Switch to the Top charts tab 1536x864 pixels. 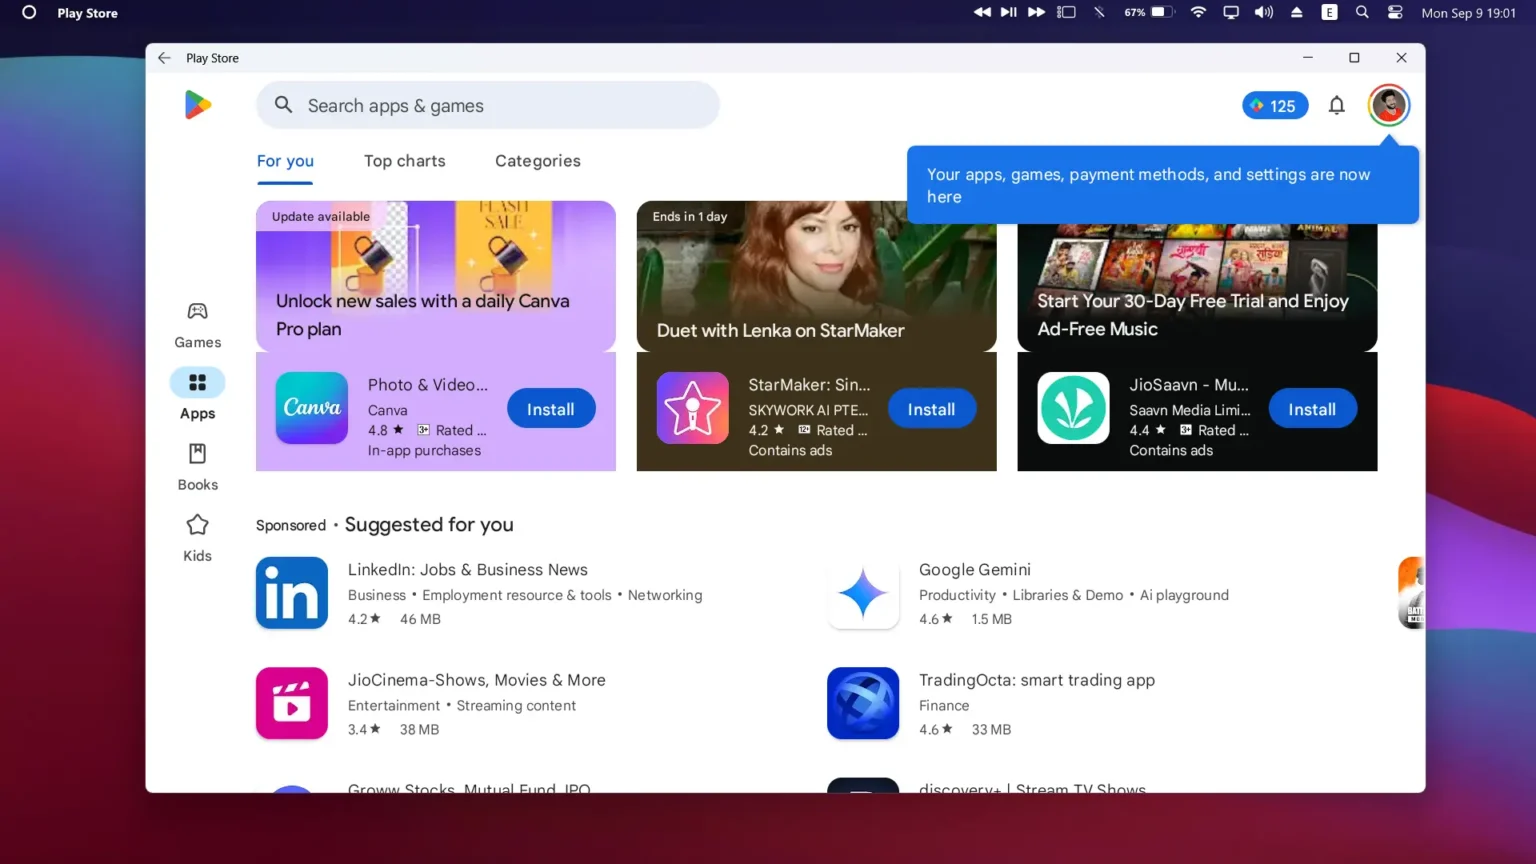tap(405, 161)
